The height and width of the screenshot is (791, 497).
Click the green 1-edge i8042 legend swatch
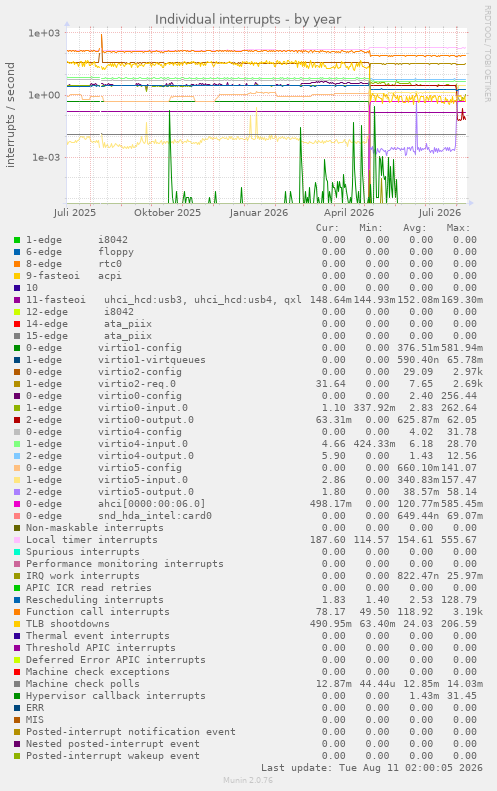[17, 240]
